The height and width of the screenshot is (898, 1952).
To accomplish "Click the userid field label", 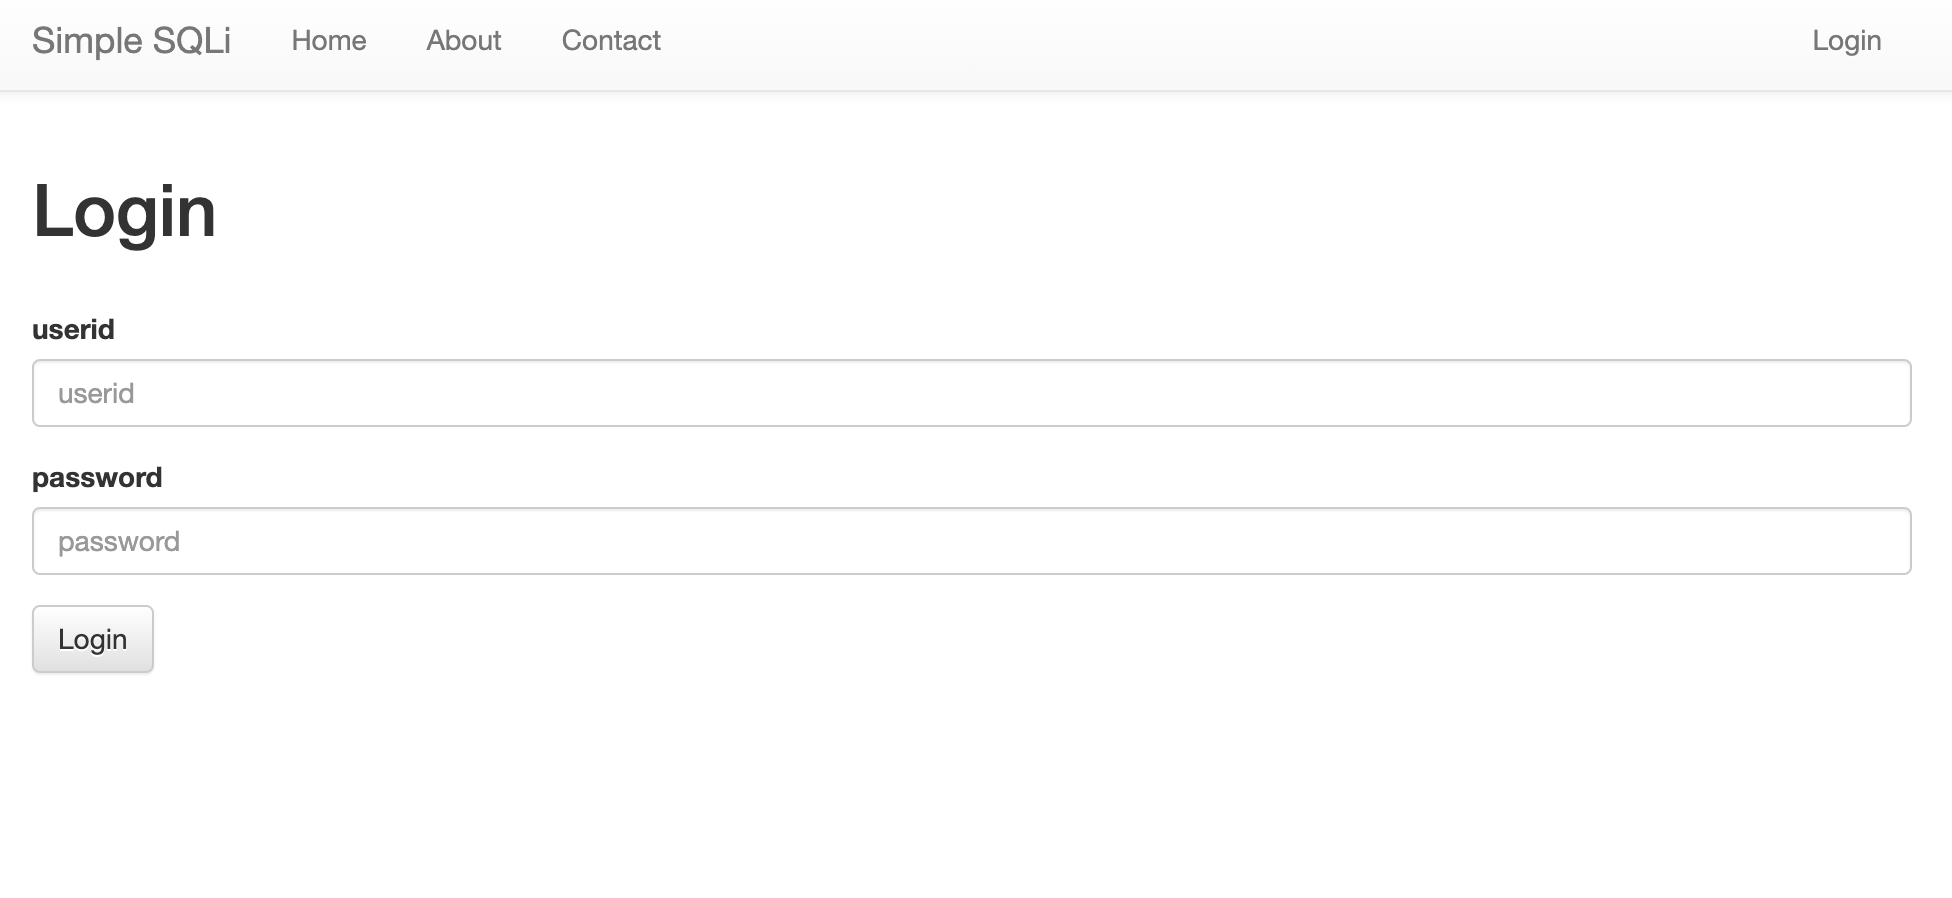I will point(73,330).
